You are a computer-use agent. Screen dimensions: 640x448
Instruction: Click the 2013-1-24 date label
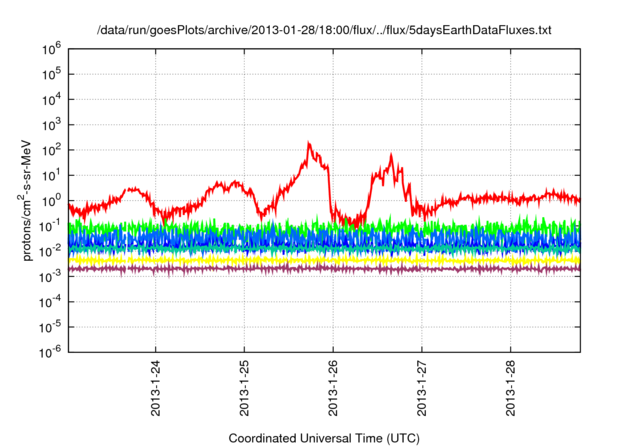coord(156,388)
